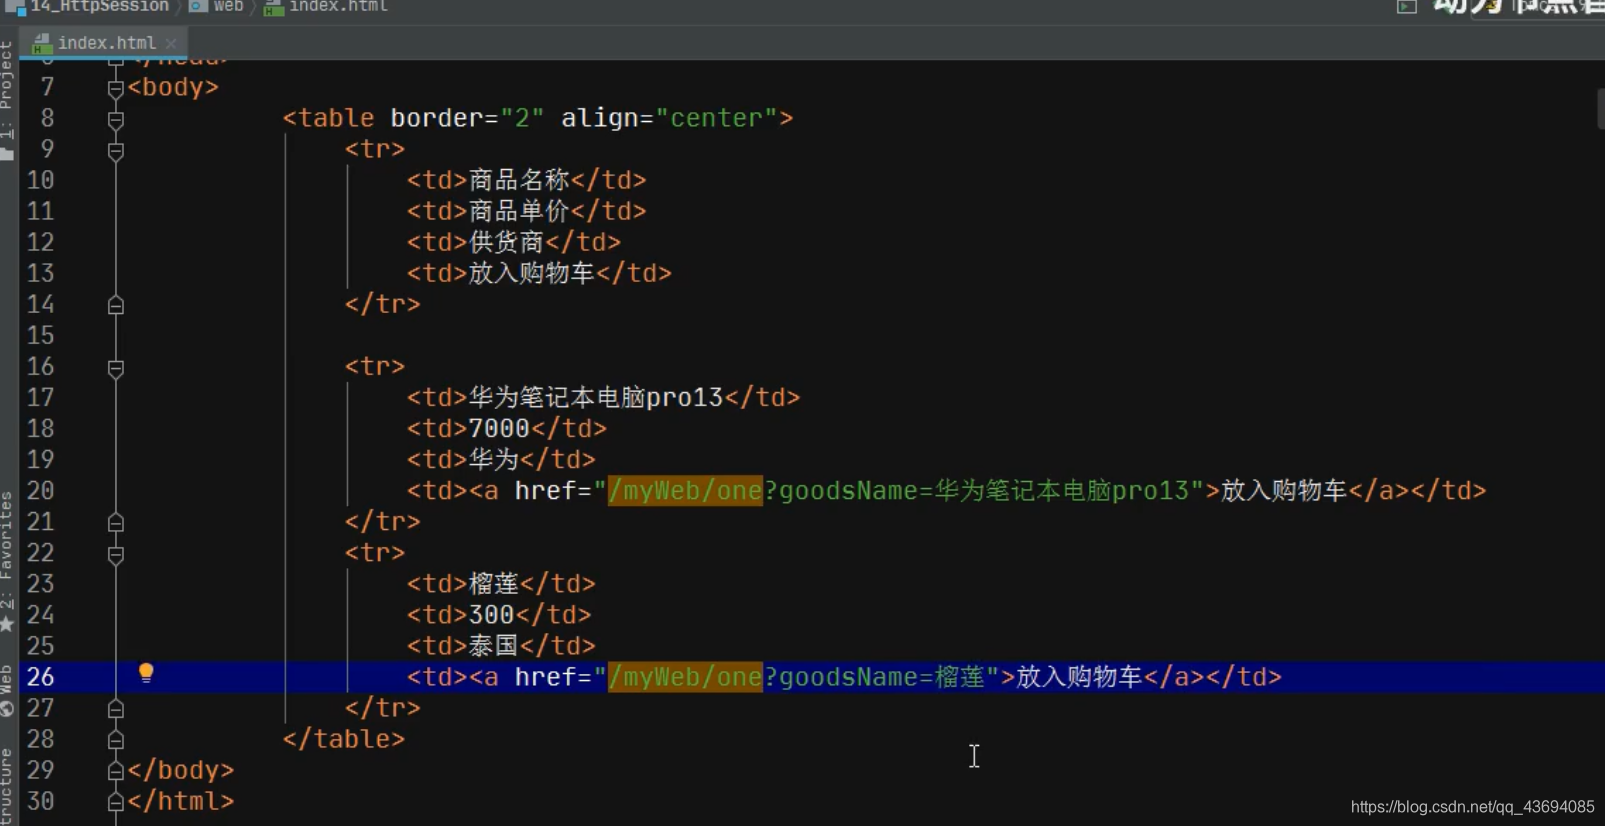Click the closing tr fold marker on line 21
Viewport: 1605px width, 826px height.
pyautogui.click(x=116, y=522)
